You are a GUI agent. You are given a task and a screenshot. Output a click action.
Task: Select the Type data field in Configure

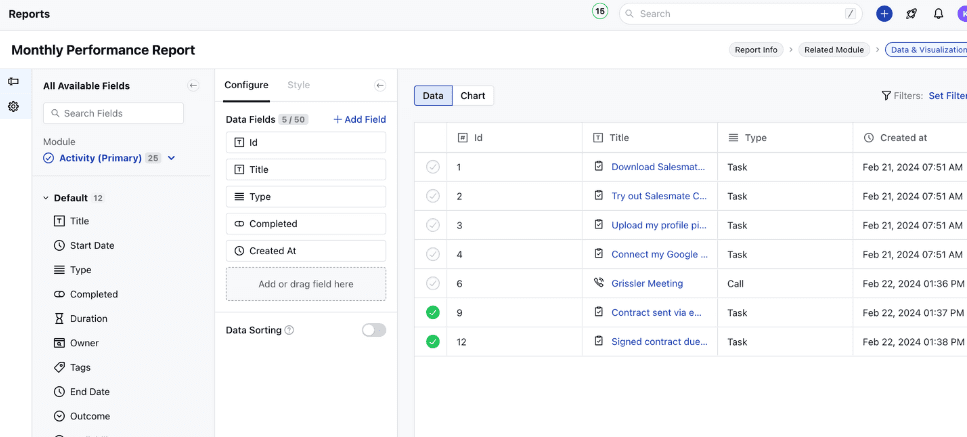[x=306, y=197]
